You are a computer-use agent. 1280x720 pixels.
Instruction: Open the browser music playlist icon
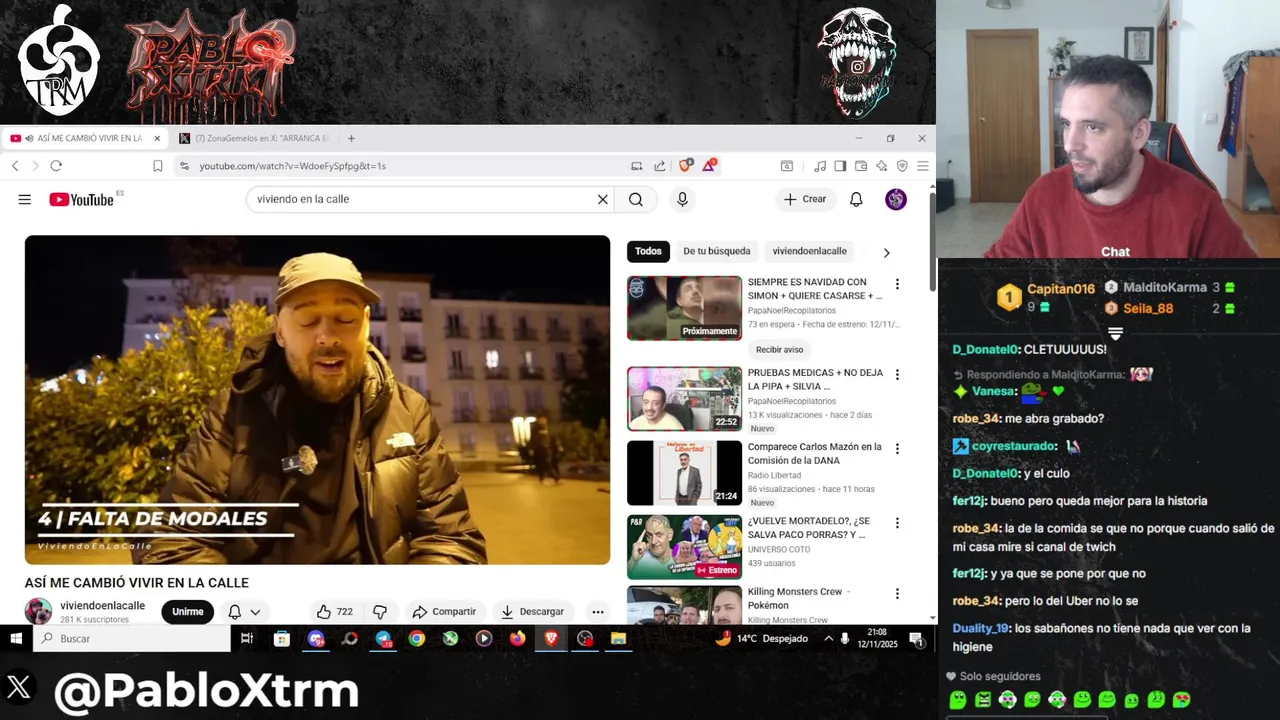click(820, 166)
